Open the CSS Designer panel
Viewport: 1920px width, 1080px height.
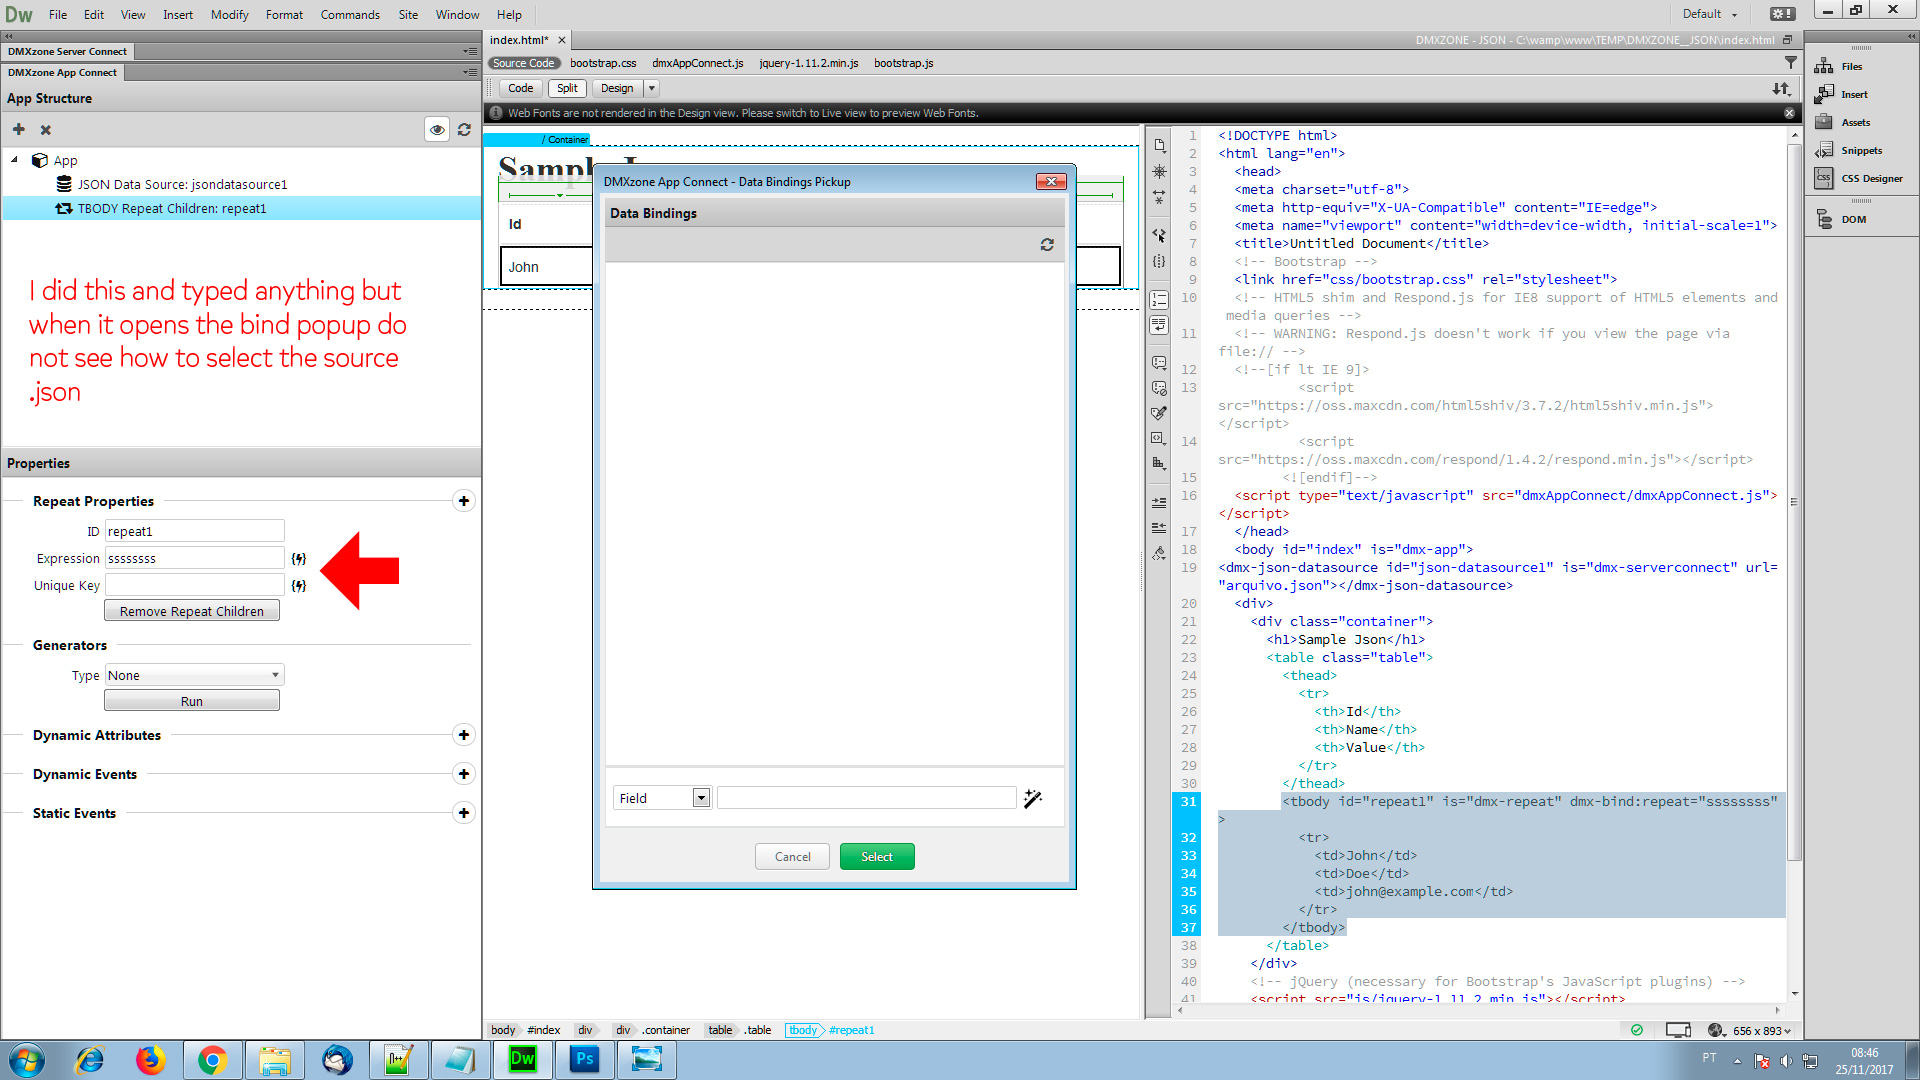click(1860, 178)
